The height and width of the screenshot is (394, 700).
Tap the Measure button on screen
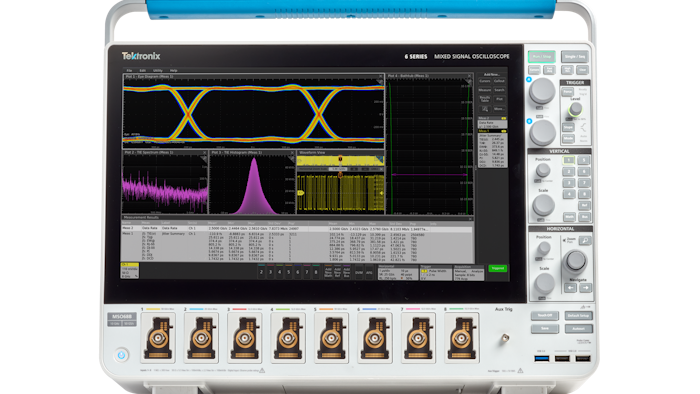coord(485,90)
